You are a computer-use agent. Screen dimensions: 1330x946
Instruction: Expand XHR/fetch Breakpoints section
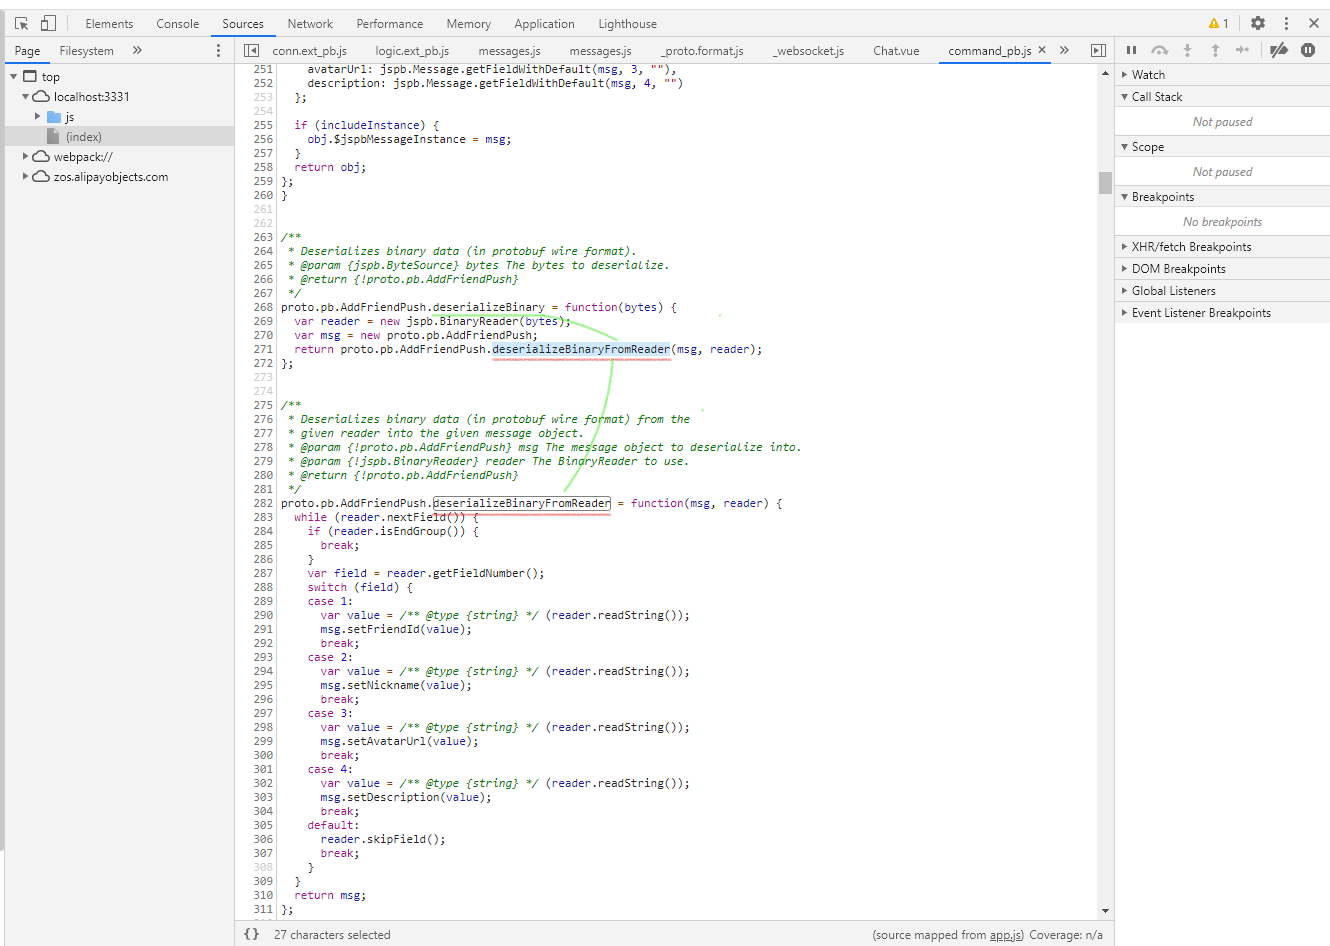tap(1222, 247)
